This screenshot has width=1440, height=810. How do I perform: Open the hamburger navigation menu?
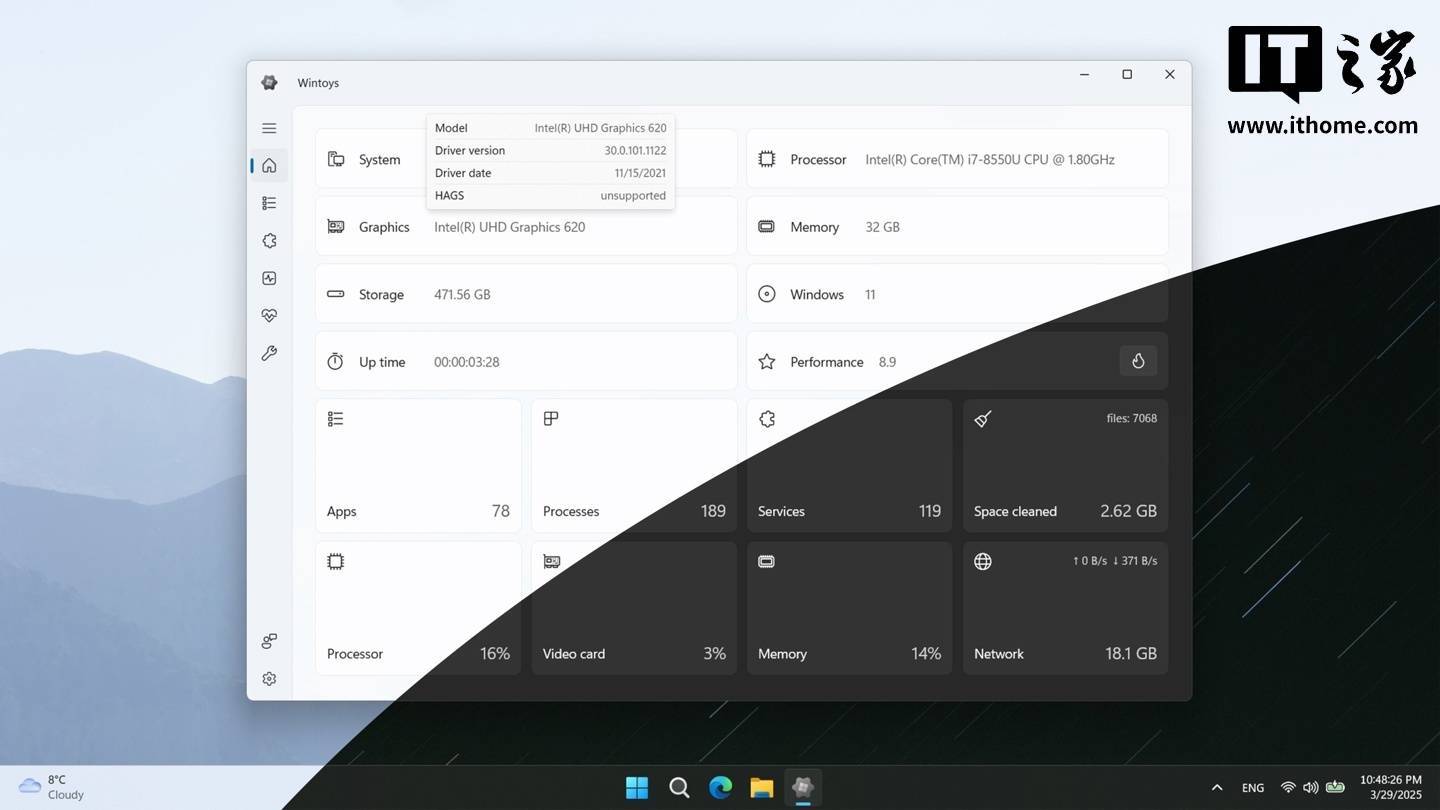click(269, 128)
